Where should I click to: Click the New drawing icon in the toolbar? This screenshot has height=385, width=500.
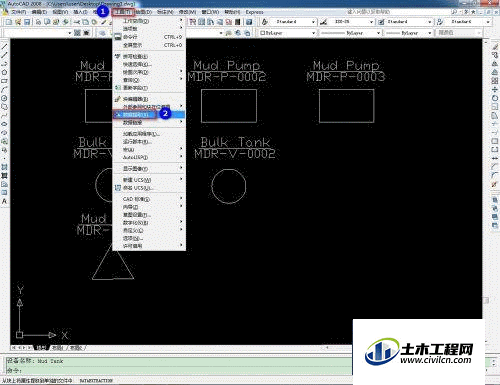(x=9, y=22)
